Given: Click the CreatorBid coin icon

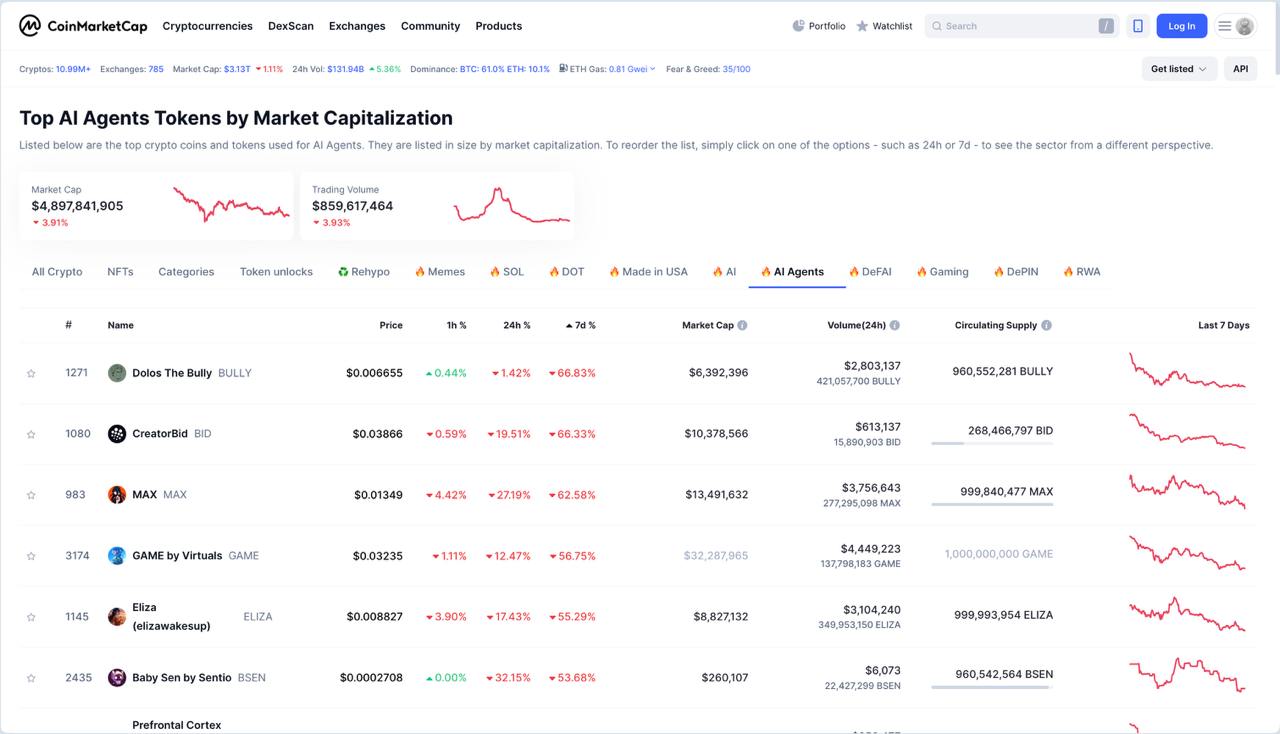Looking at the screenshot, I should click(117, 434).
